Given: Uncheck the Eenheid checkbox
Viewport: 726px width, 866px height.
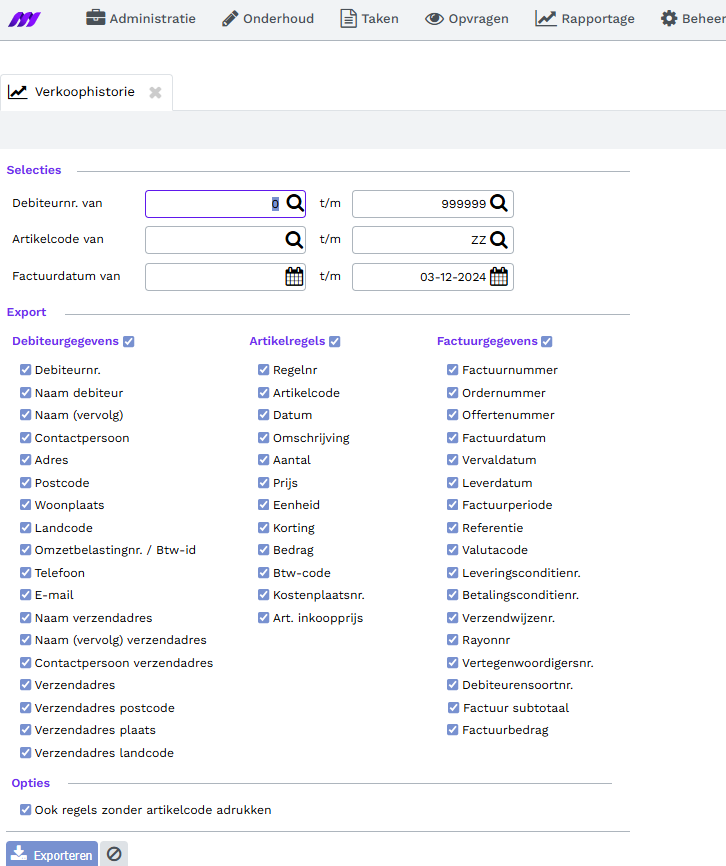Looking at the screenshot, I should pos(263,504).
